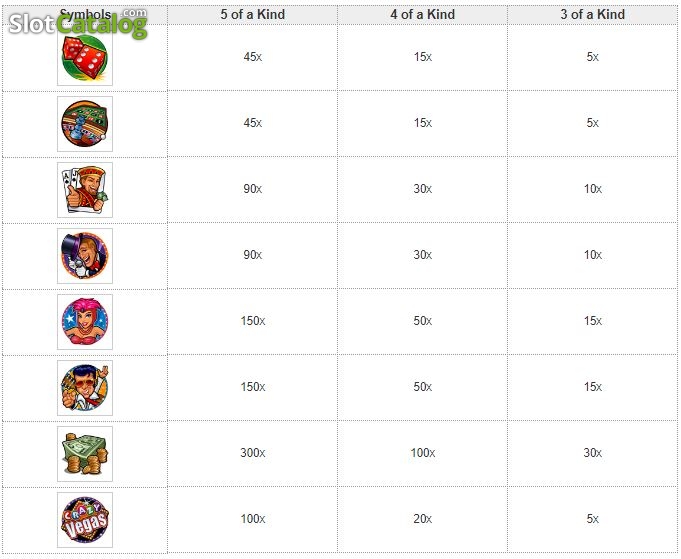Click the 4 of a Kind column header
The image size is (681, 559).
click(x=423, y=14)
